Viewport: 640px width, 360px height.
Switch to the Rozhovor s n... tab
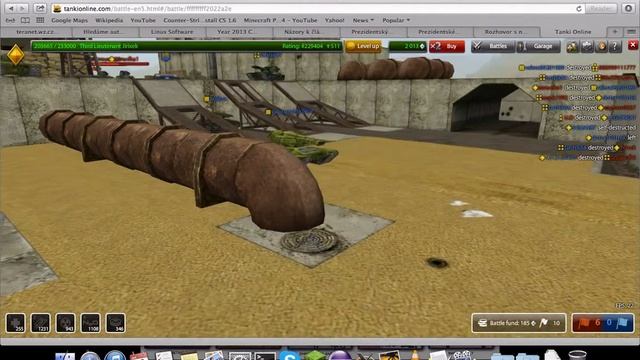(x=507, y=32)
